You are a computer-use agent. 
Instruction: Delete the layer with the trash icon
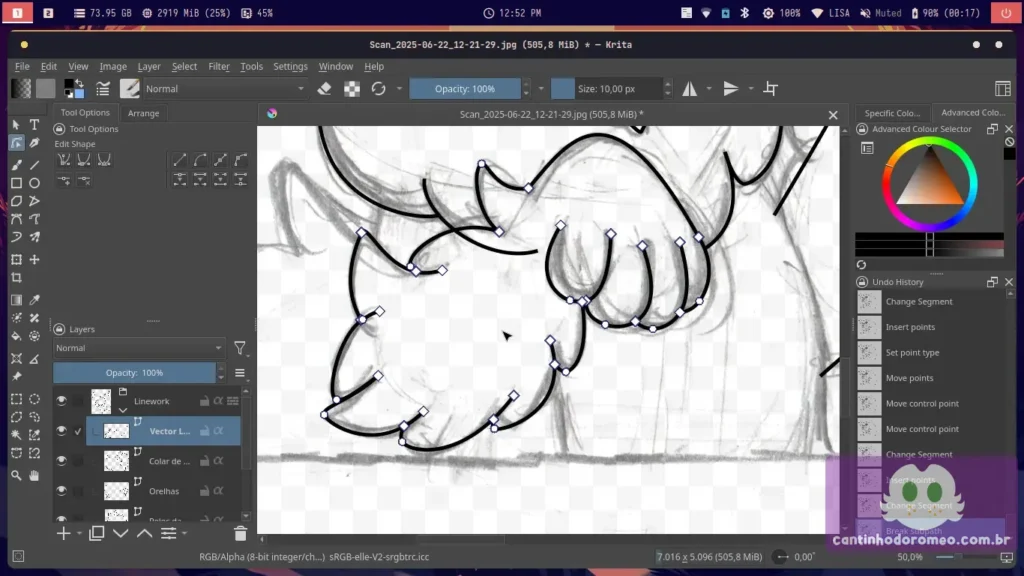[240, 534]
